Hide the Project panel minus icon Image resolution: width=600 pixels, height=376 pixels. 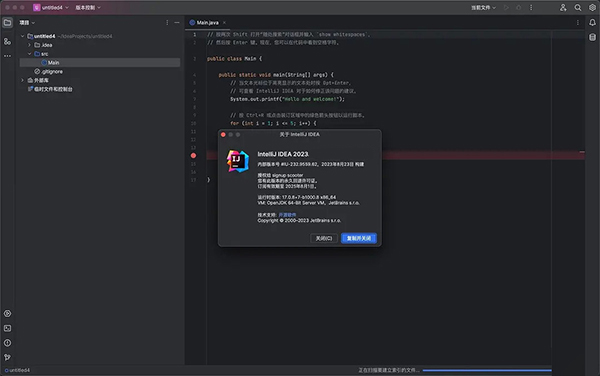point(177,23)
